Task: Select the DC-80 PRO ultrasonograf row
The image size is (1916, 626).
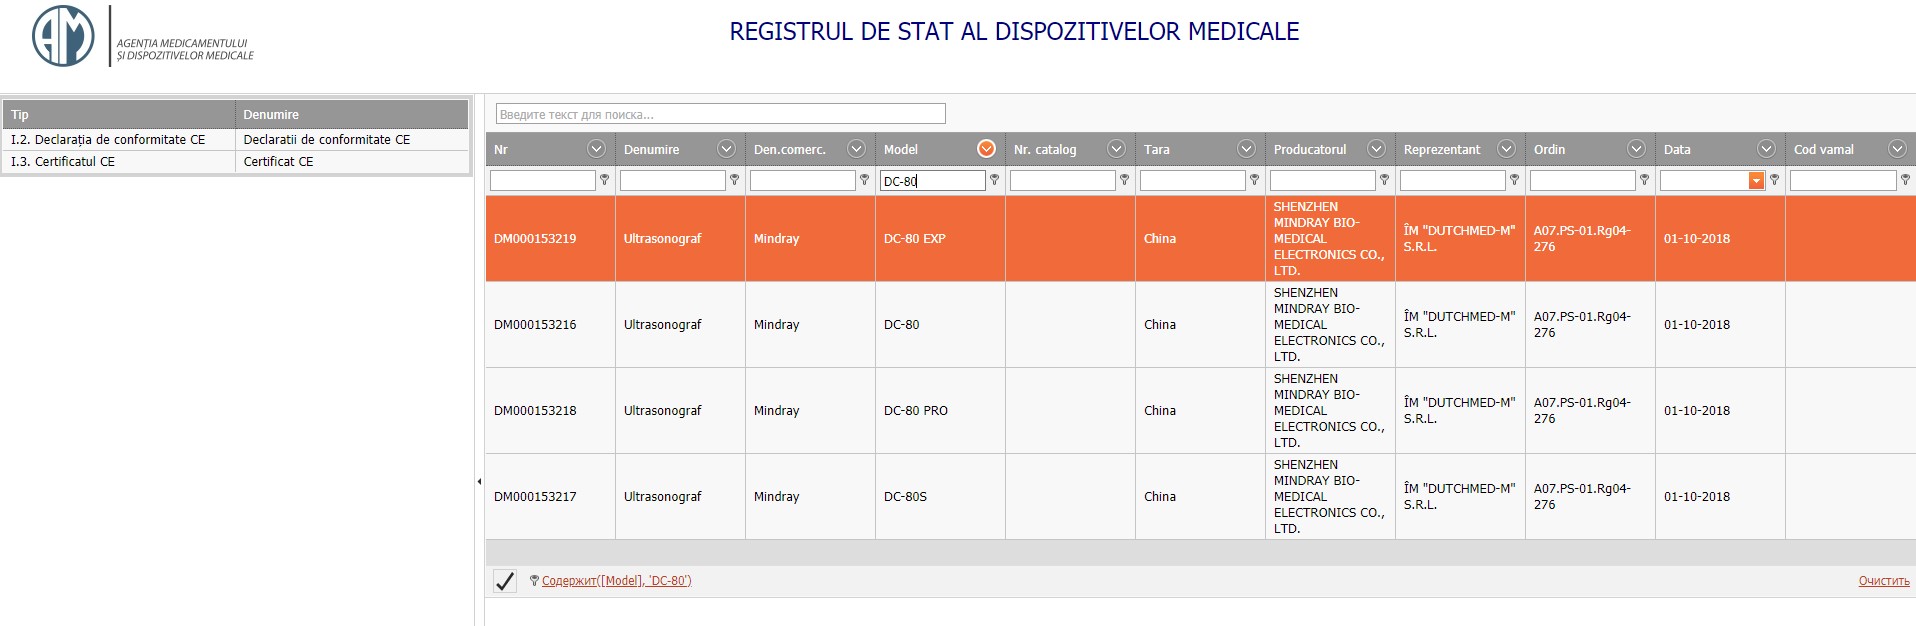Action: [915, 411]
